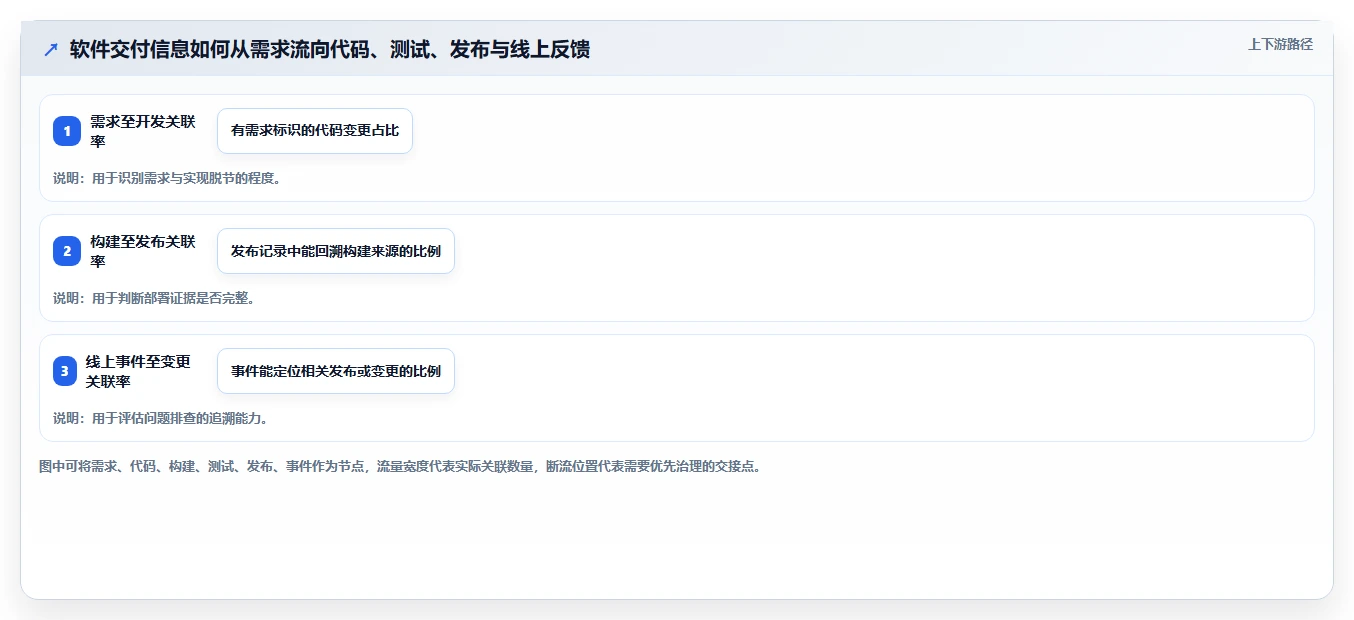Select the number 2 step badge
The image size is (1354, 620).
tap(67, 251)
